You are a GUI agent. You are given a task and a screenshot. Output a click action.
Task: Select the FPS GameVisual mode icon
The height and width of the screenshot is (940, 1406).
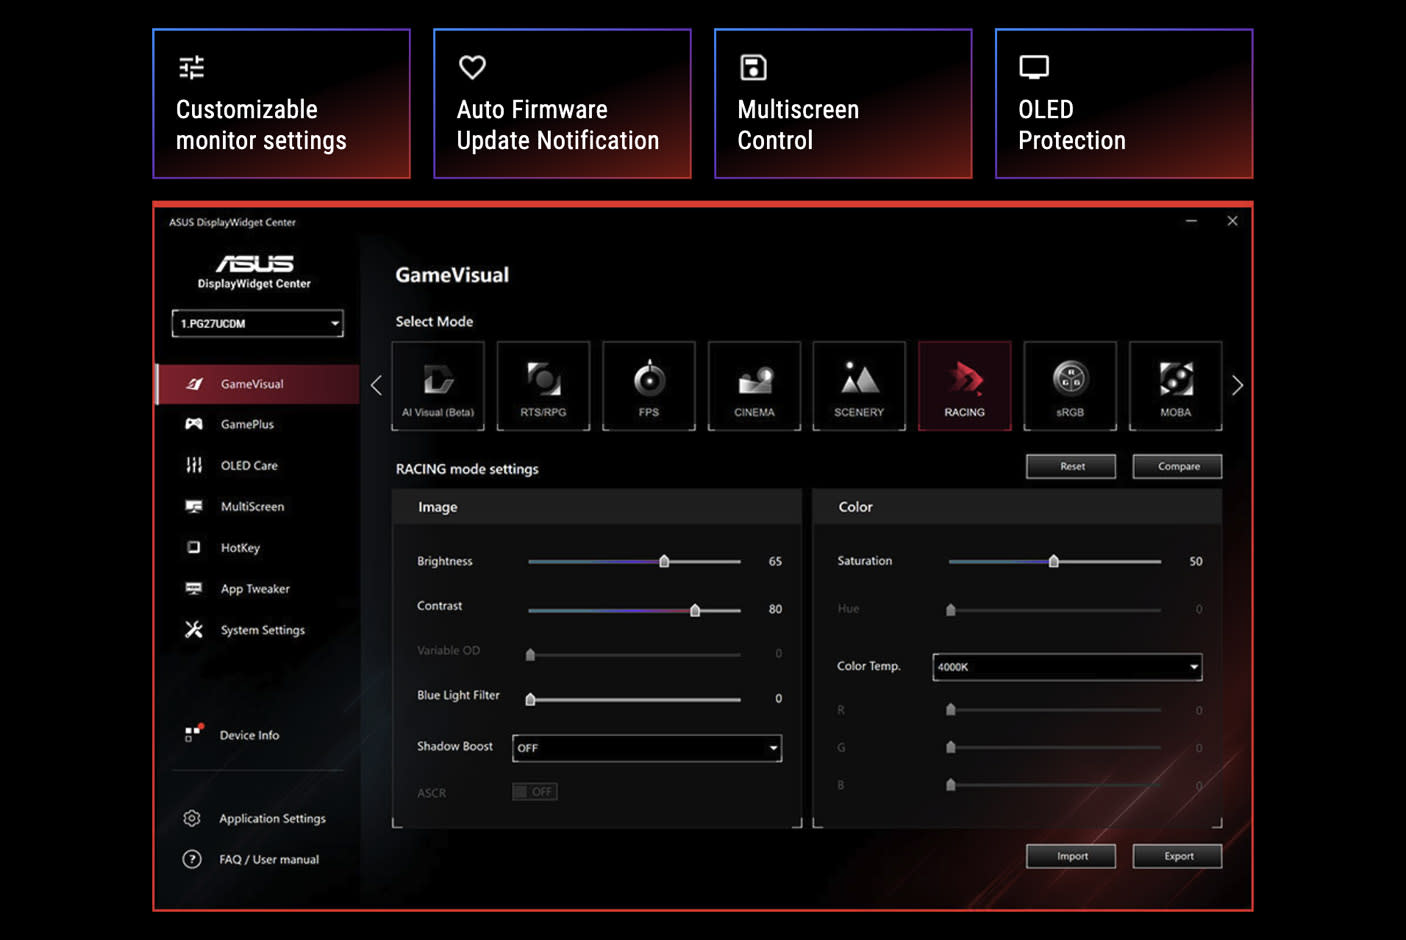point(648,386)
